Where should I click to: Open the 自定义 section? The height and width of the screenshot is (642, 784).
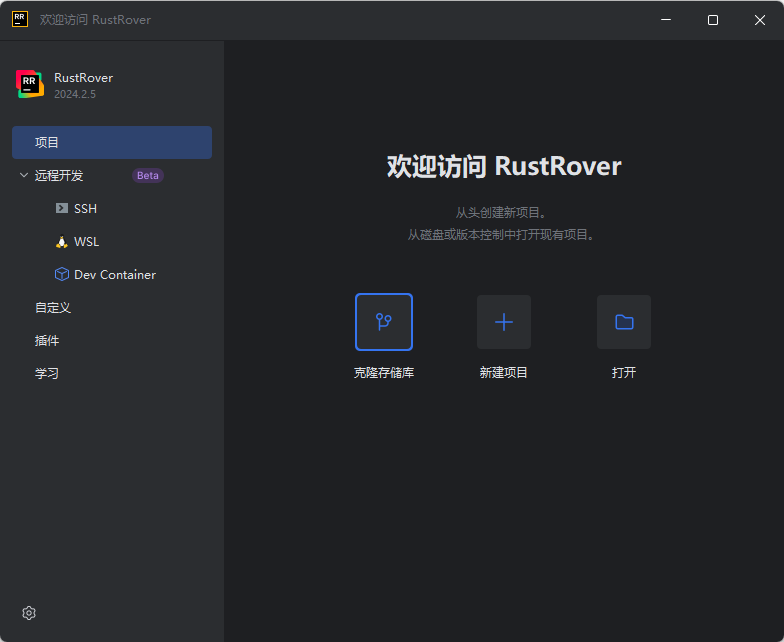pyautogui.click(x=53, y=308)
